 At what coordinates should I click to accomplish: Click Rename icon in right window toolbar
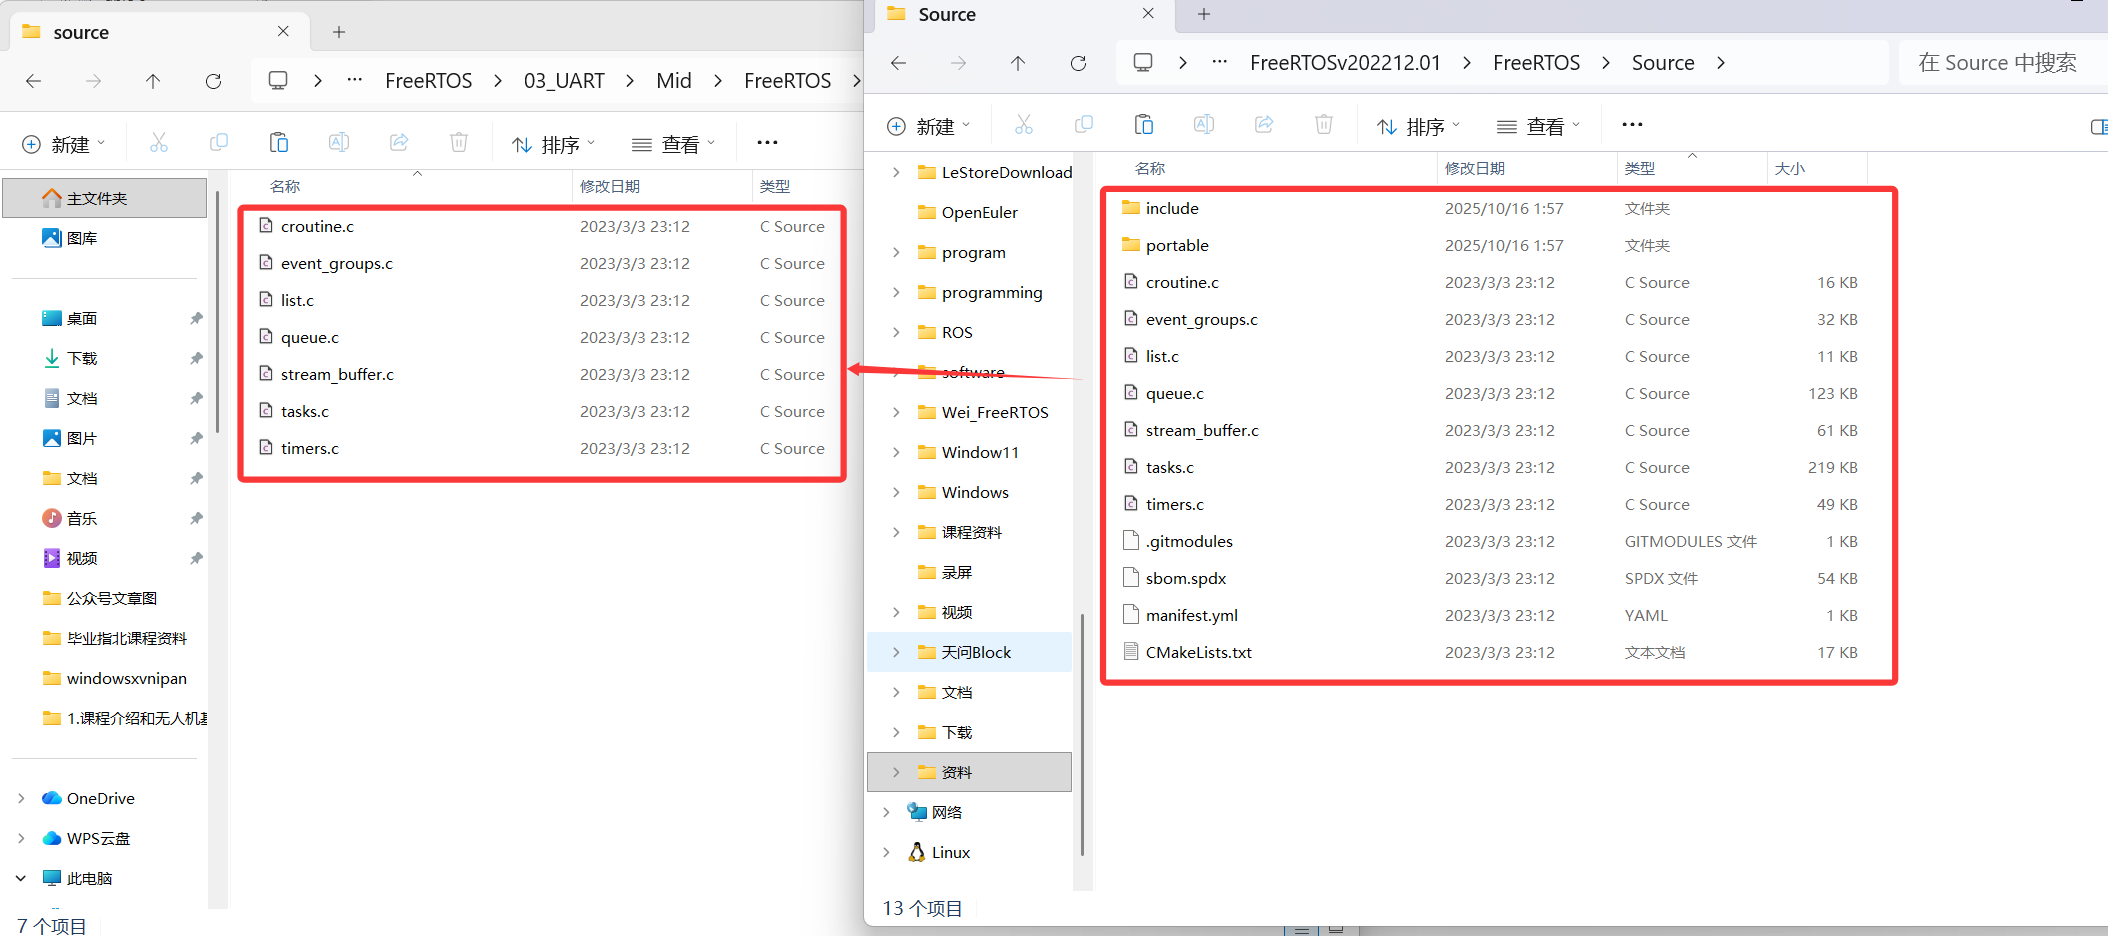(1204, 125)
